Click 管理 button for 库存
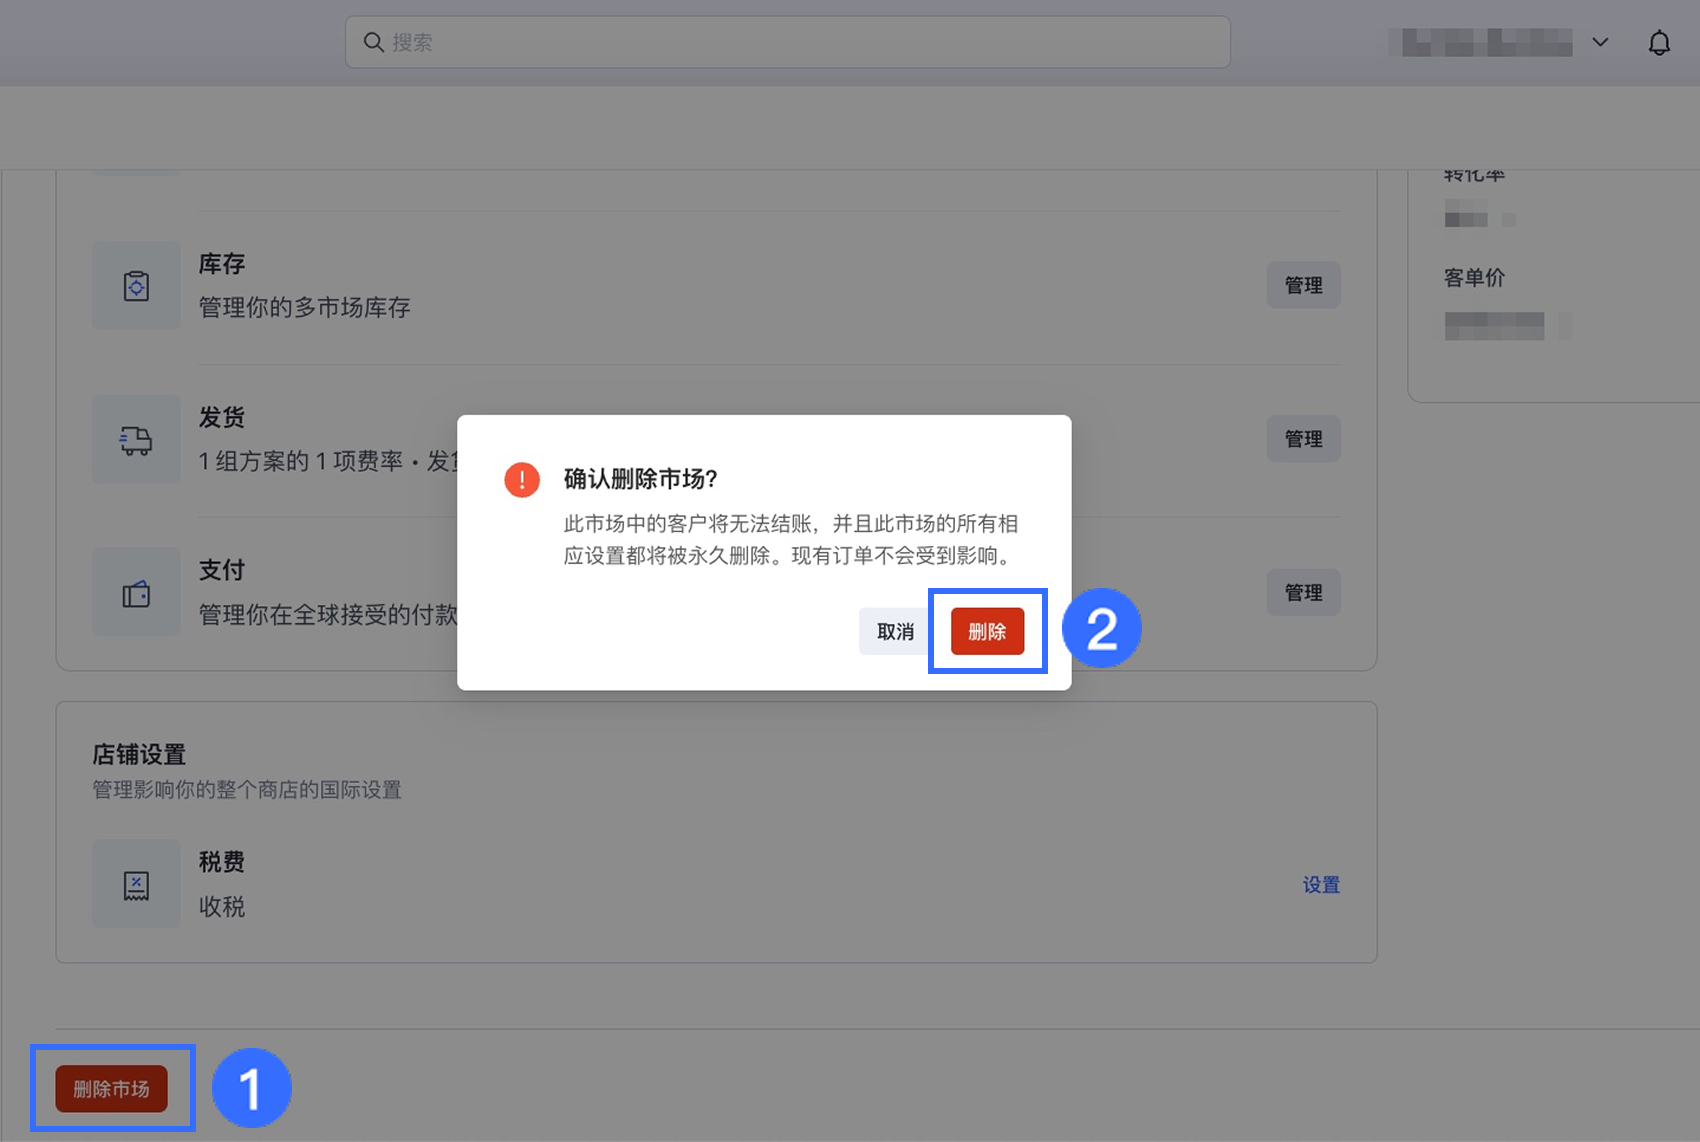The width and height of the screenshot is (1700, 1142). coord(1303,285)
